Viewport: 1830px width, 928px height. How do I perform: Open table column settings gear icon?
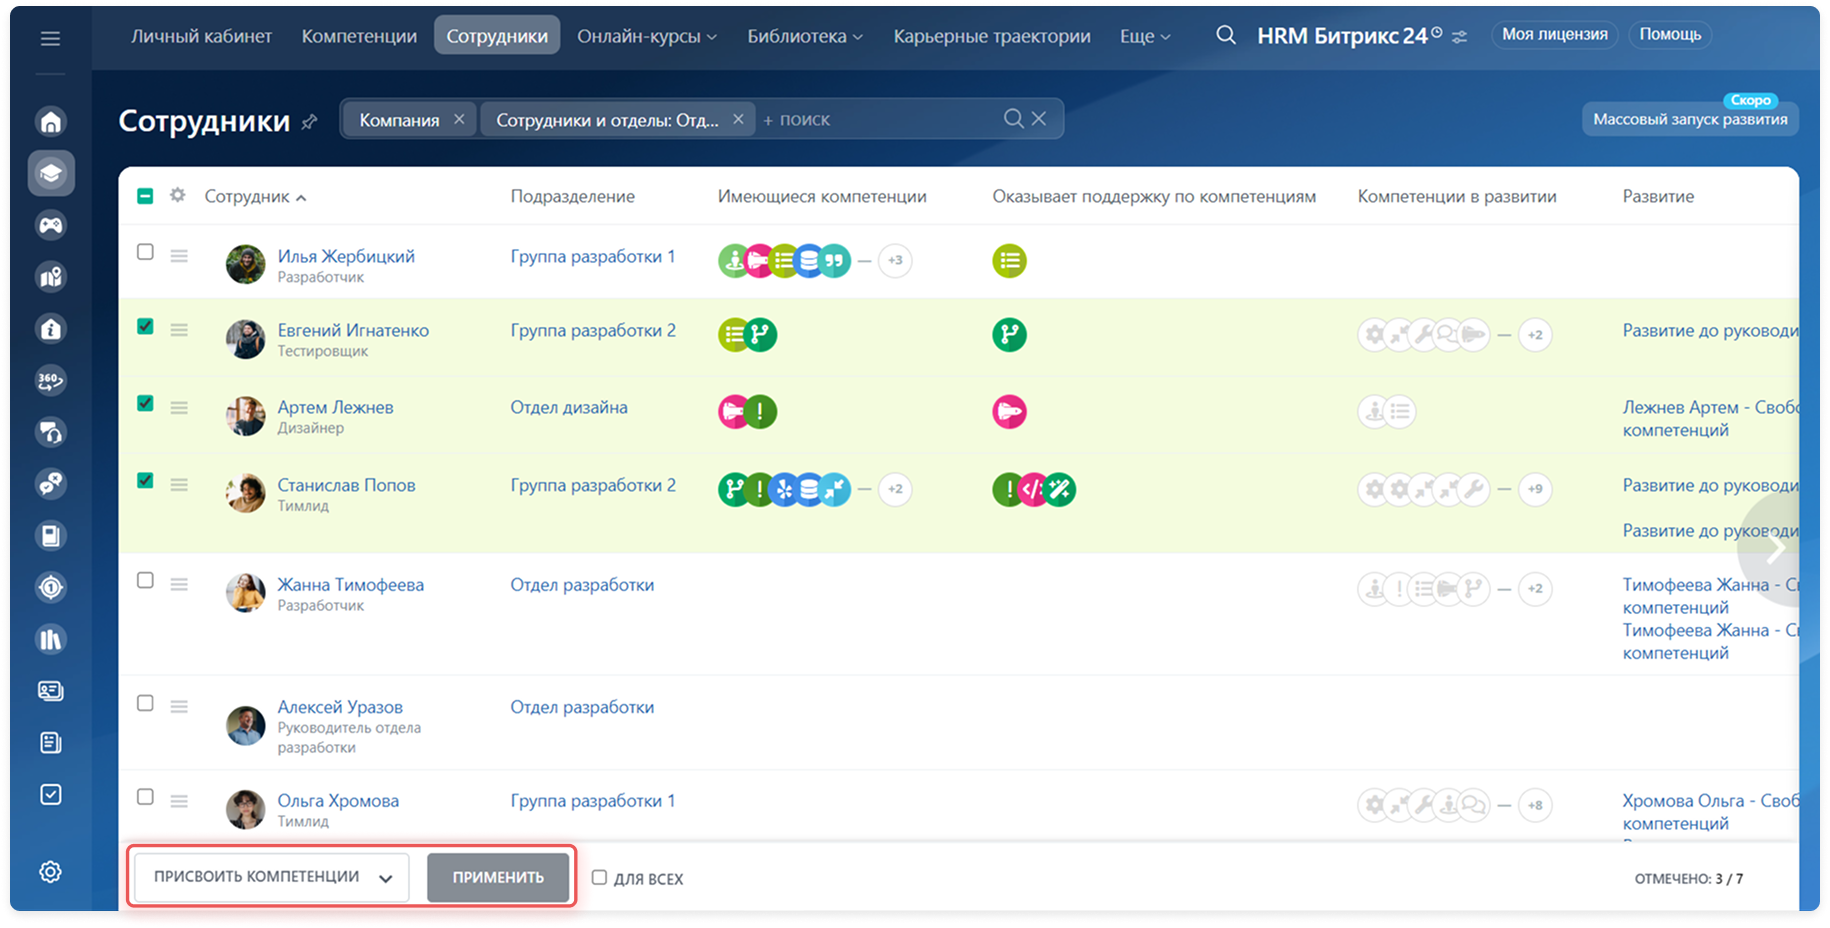click(x=178, y=196)
